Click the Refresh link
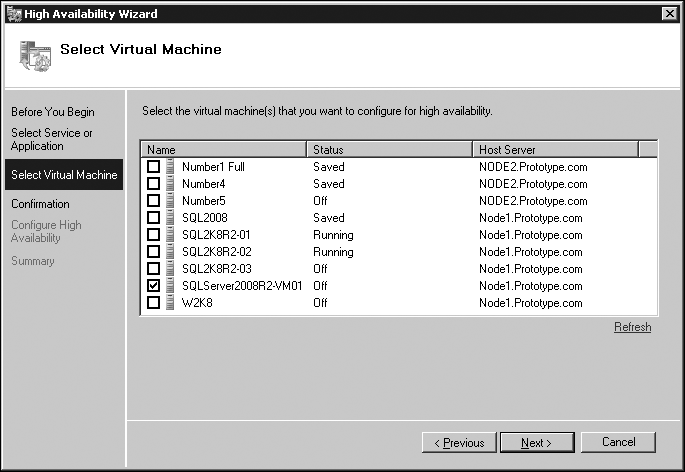Screen dimensions: 685x472 click(633, 327)
